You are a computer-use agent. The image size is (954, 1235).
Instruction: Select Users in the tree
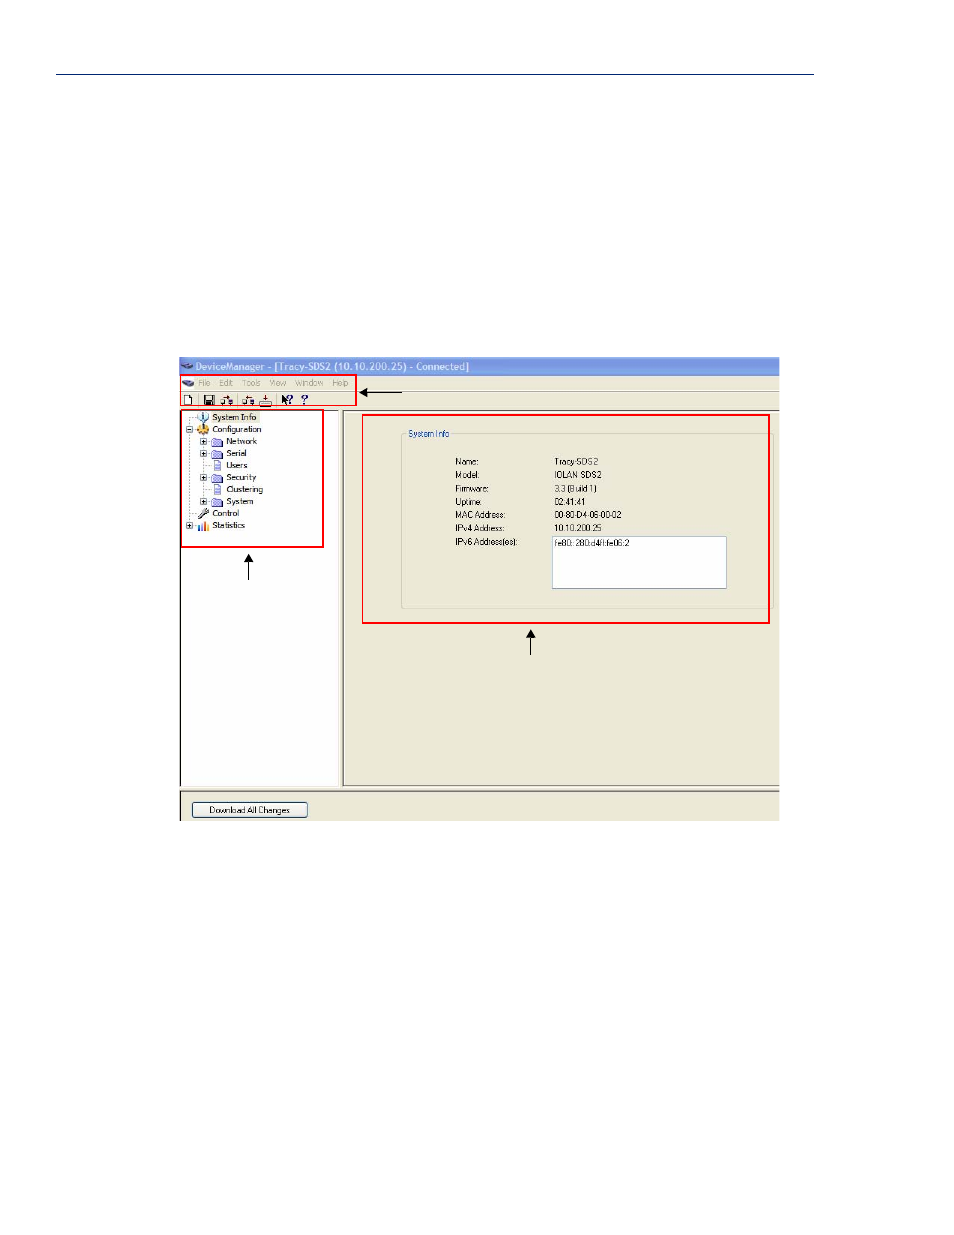(x=237, y=465)
